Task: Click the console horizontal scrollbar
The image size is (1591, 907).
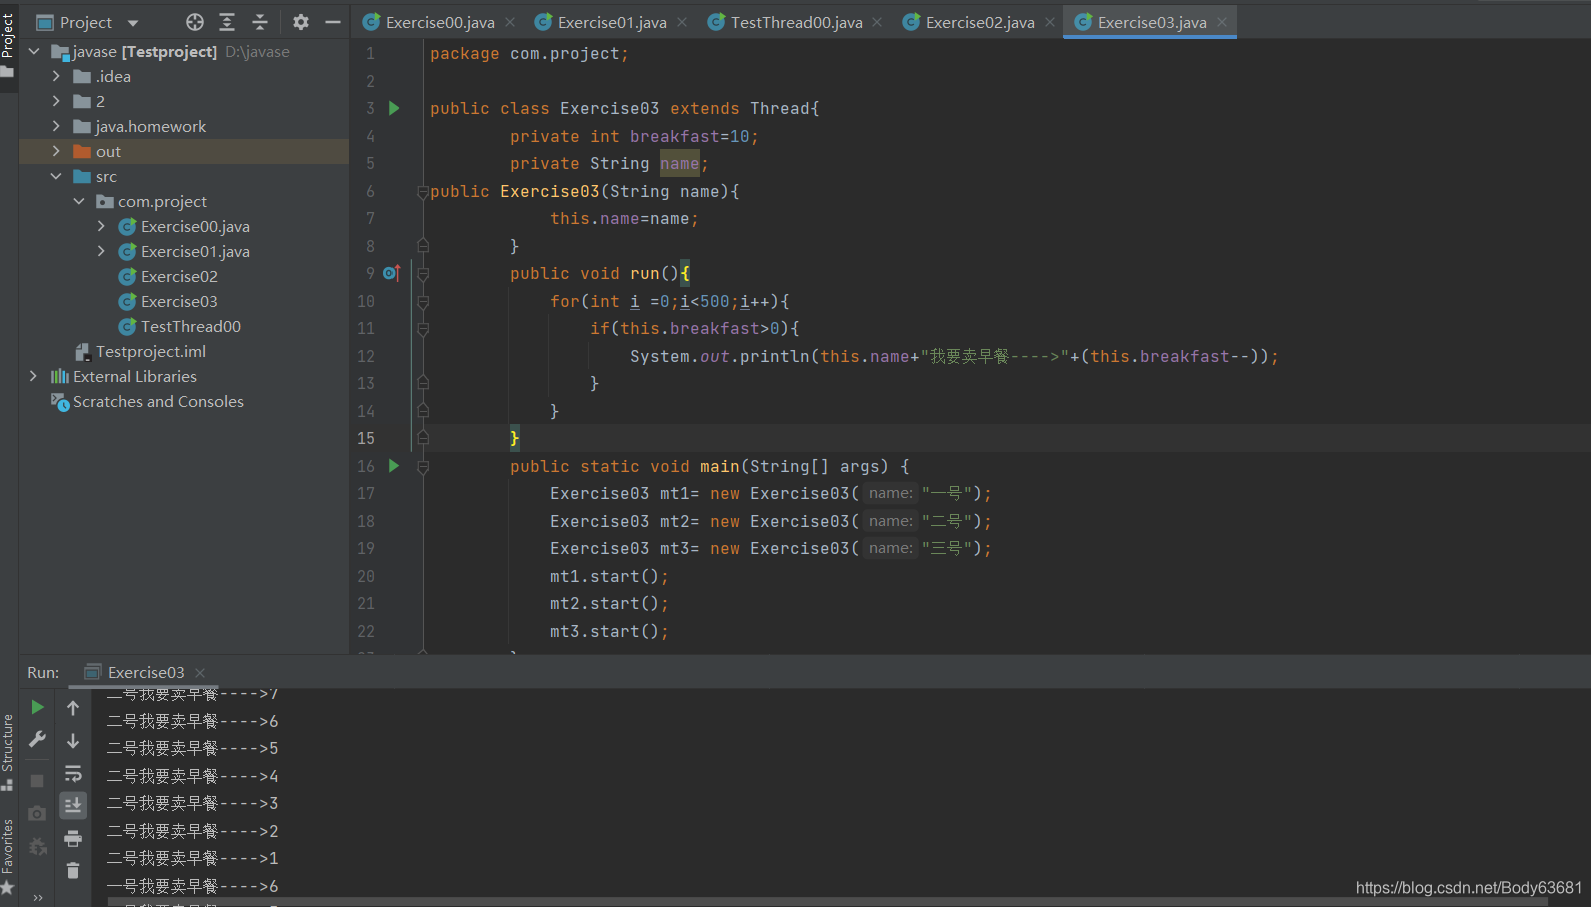Action: 830,902
